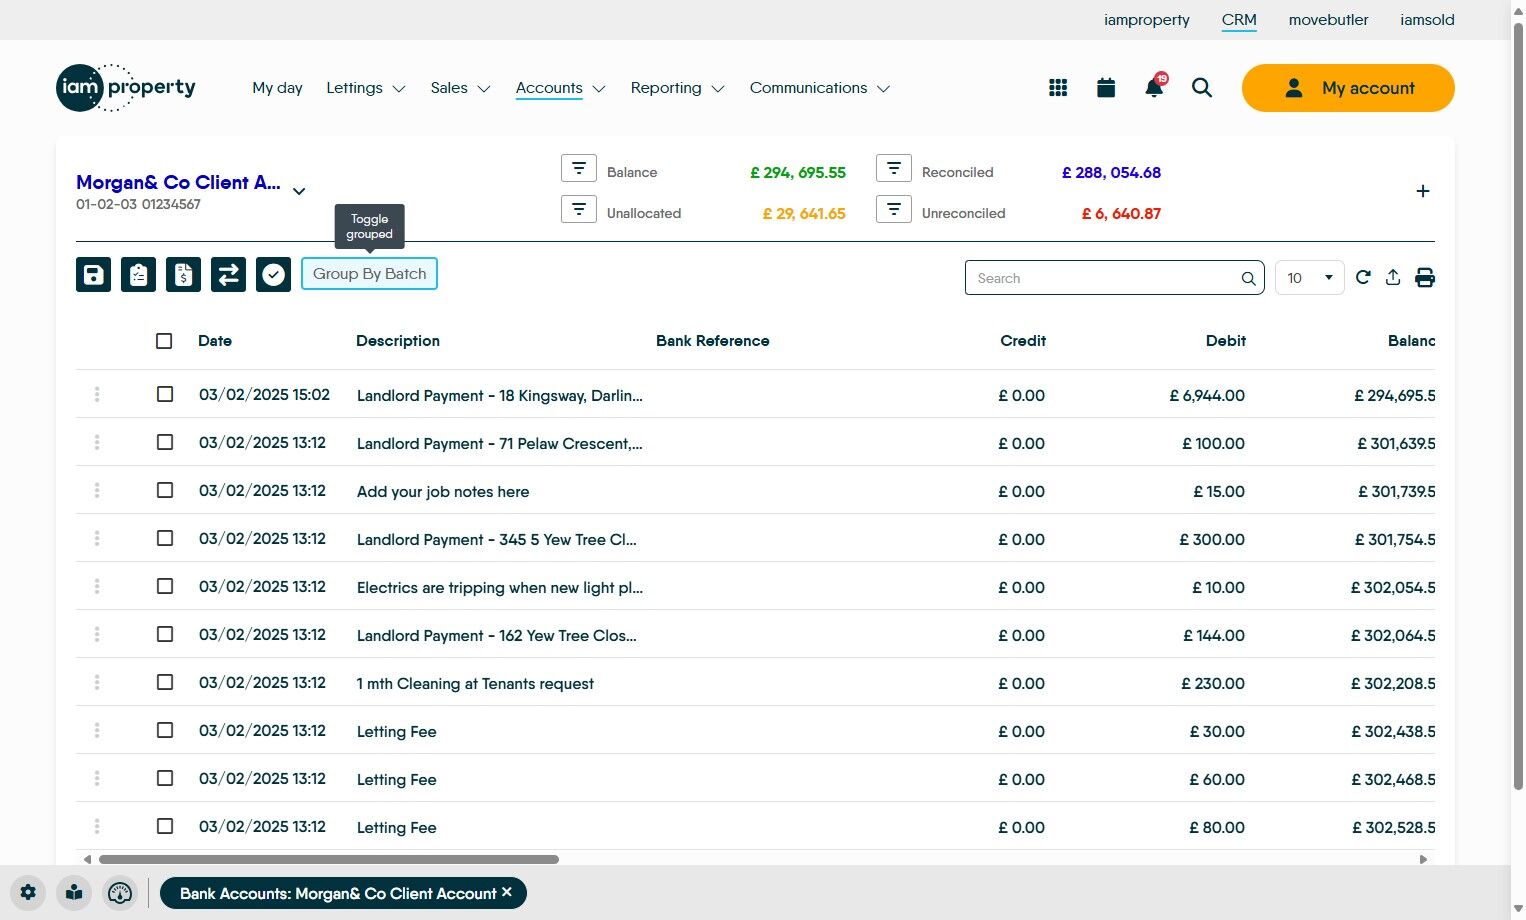Image resolution: width=1526 pixels, height=920 pixels.
Task: Tick the select-all checkbox in header row
Action: (165, 341)
